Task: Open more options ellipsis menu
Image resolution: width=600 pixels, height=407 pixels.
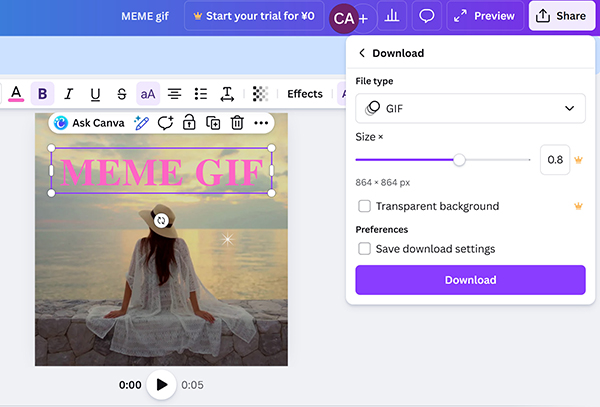Action: click(x=261, y=123)
